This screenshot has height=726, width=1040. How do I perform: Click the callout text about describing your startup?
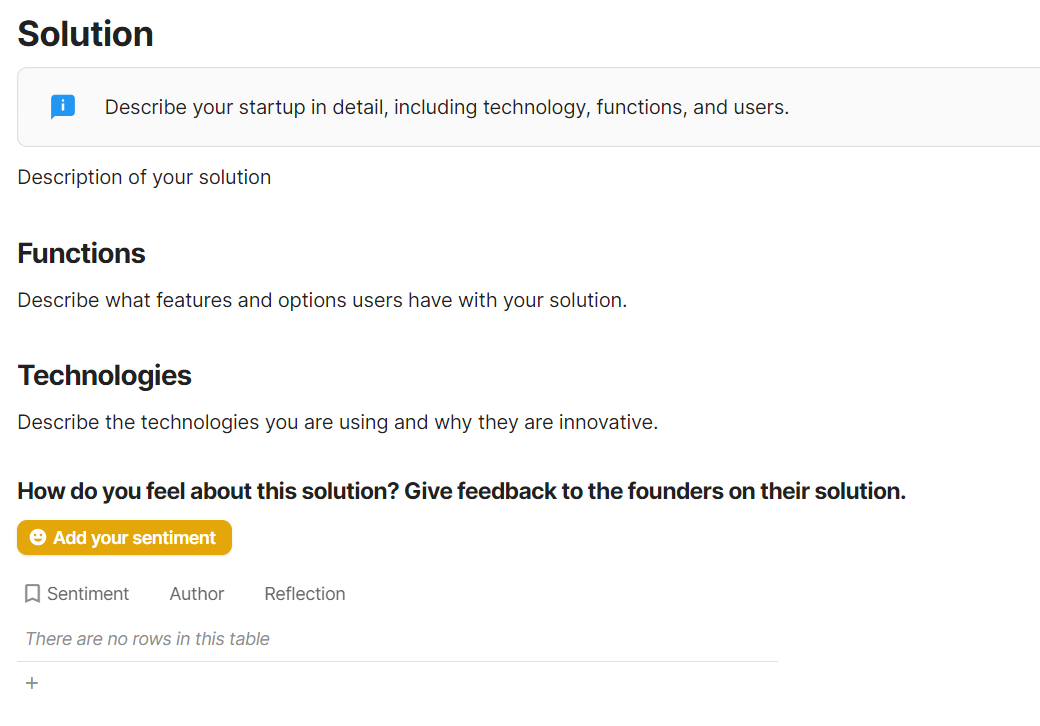pos(447,107)
